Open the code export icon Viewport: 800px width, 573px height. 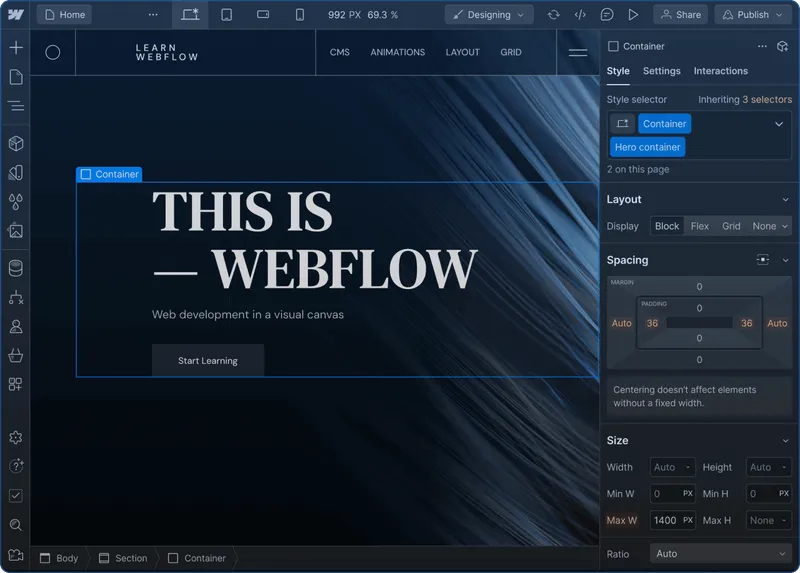point(580,15)
